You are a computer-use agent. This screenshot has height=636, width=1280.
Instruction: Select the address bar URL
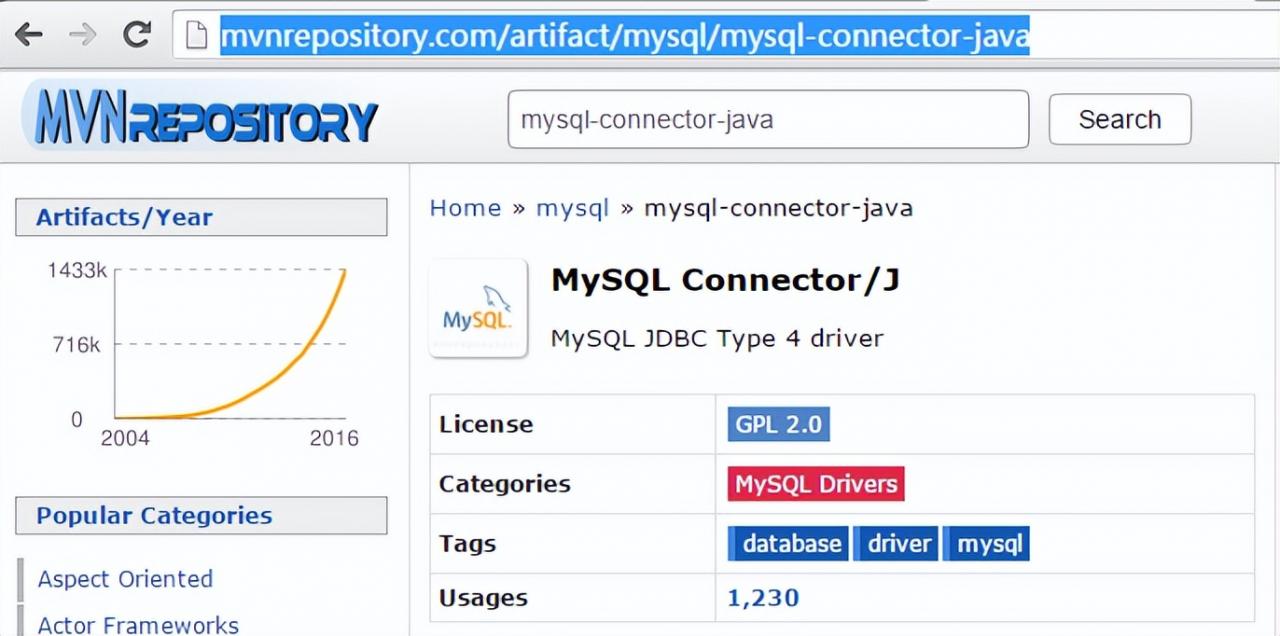[624, 37]
